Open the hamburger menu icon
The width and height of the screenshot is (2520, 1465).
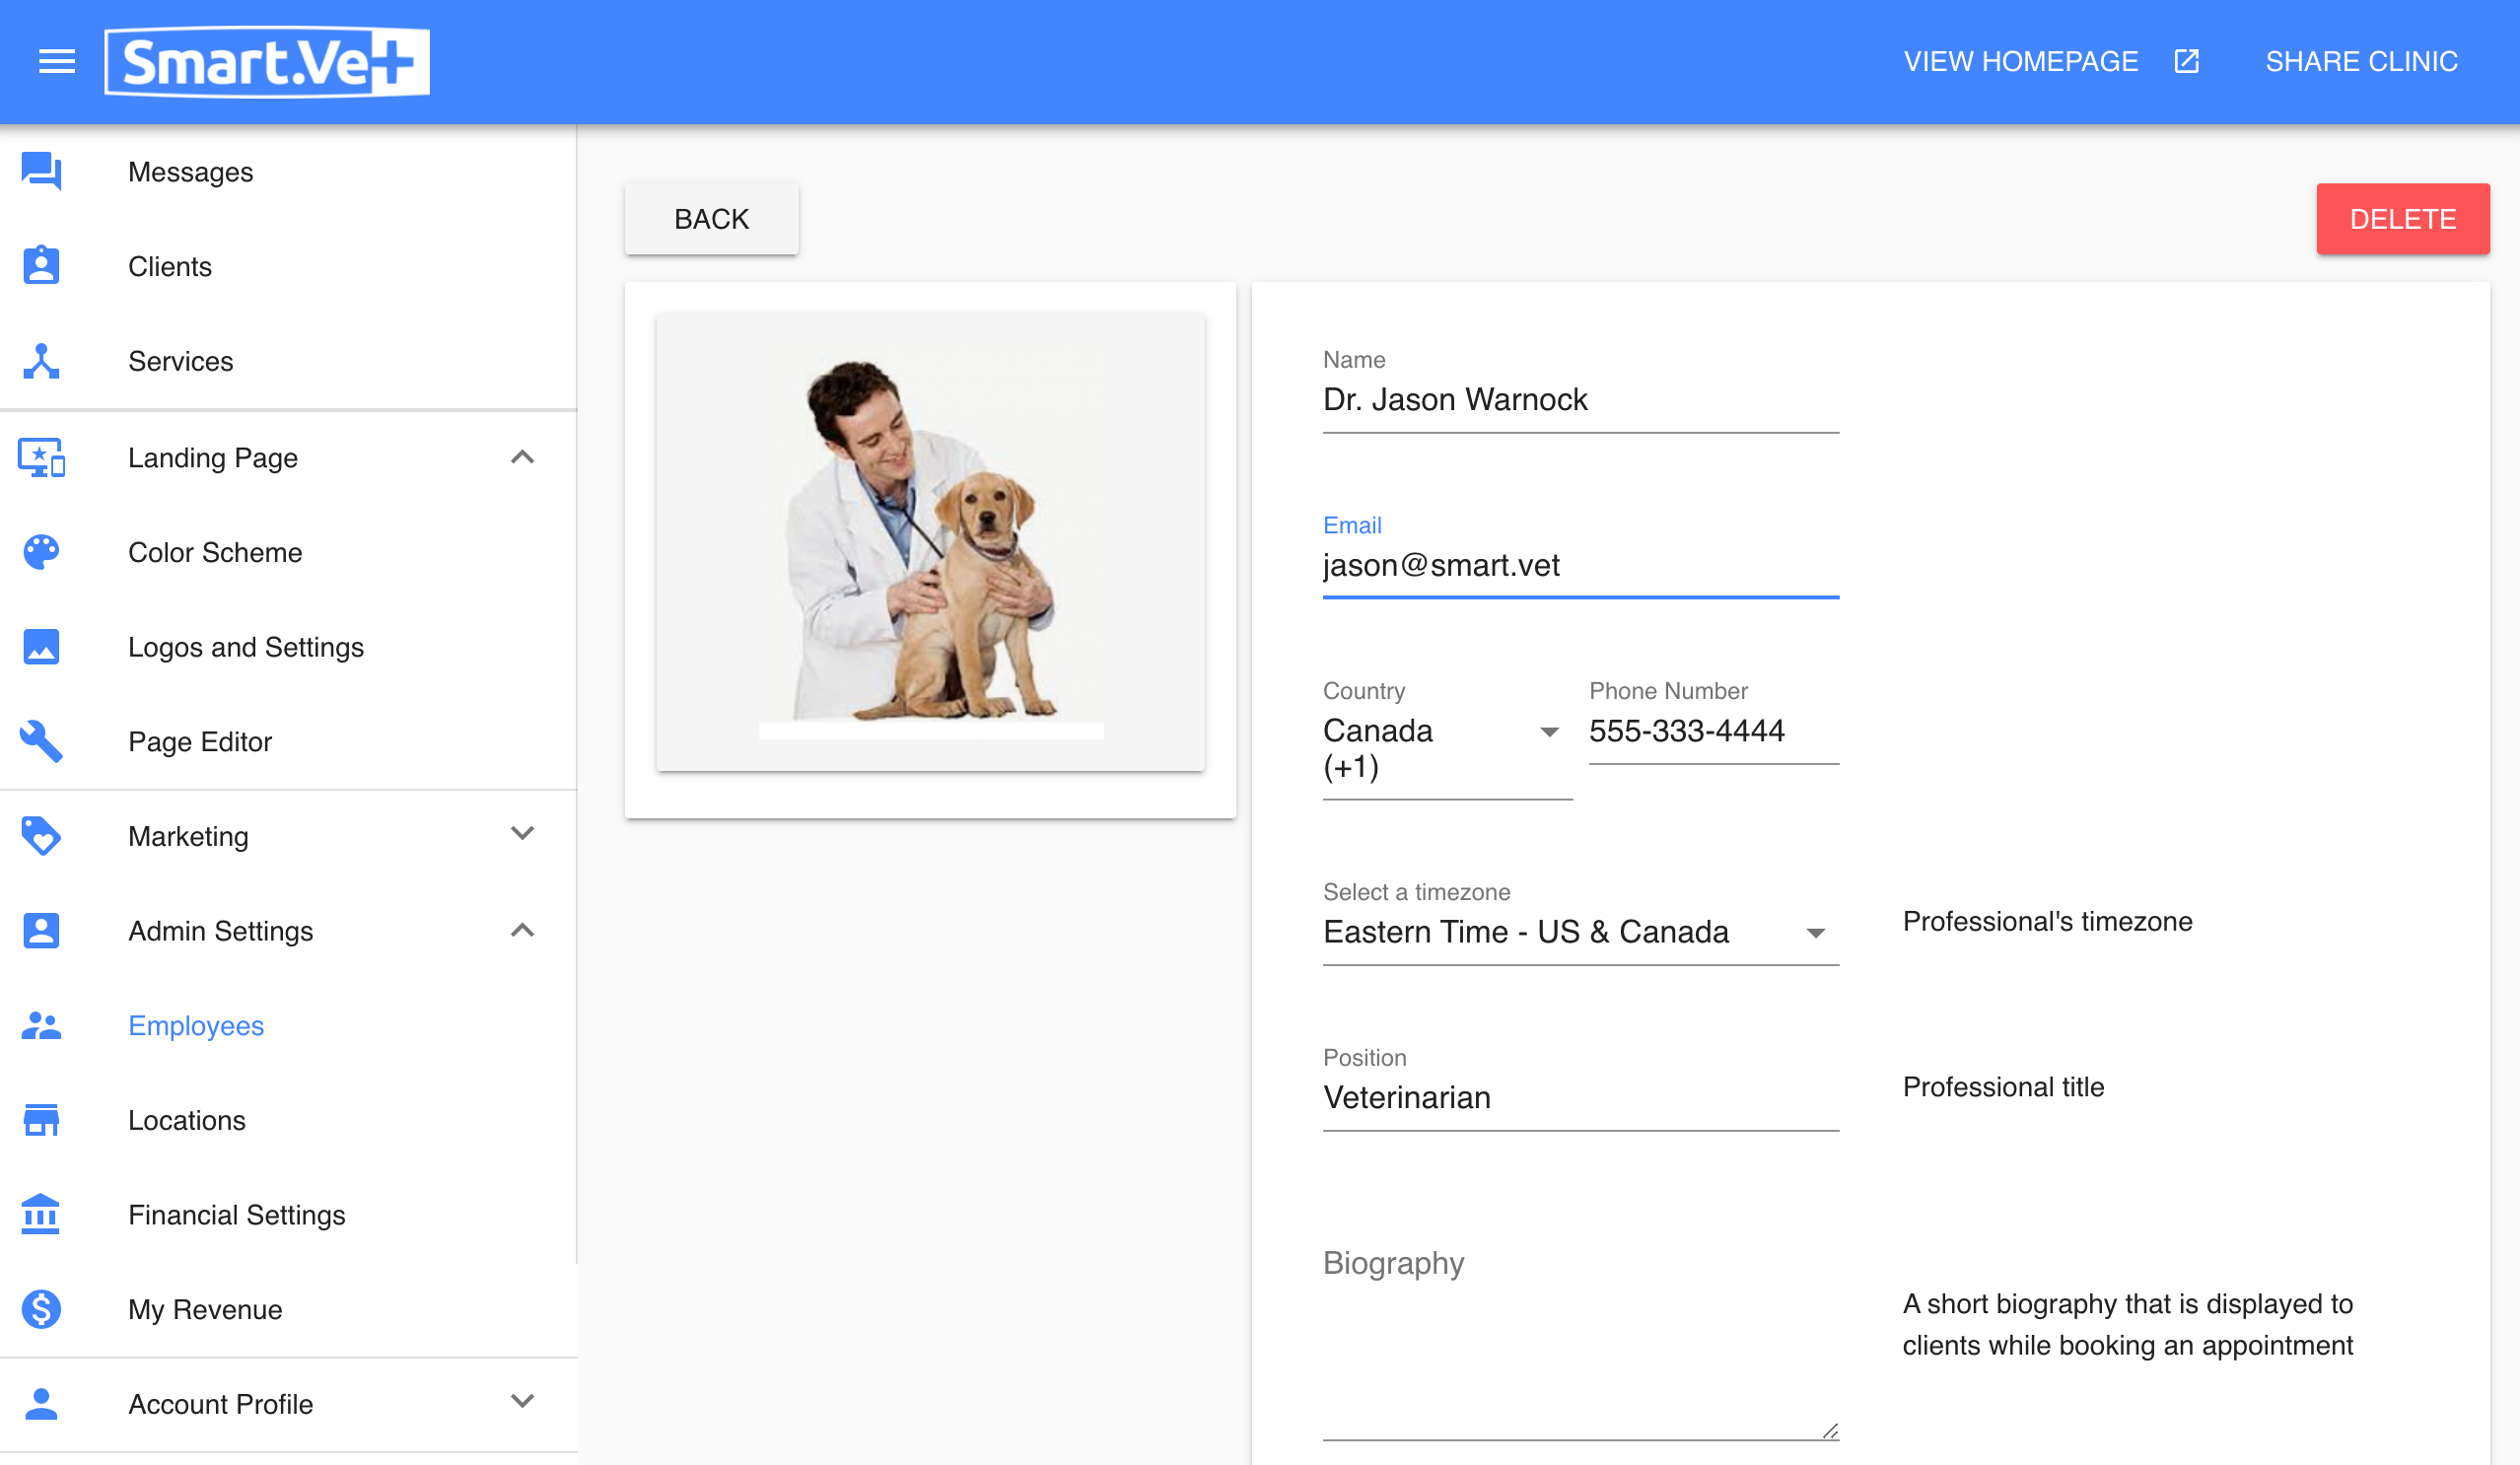(57, 62)
